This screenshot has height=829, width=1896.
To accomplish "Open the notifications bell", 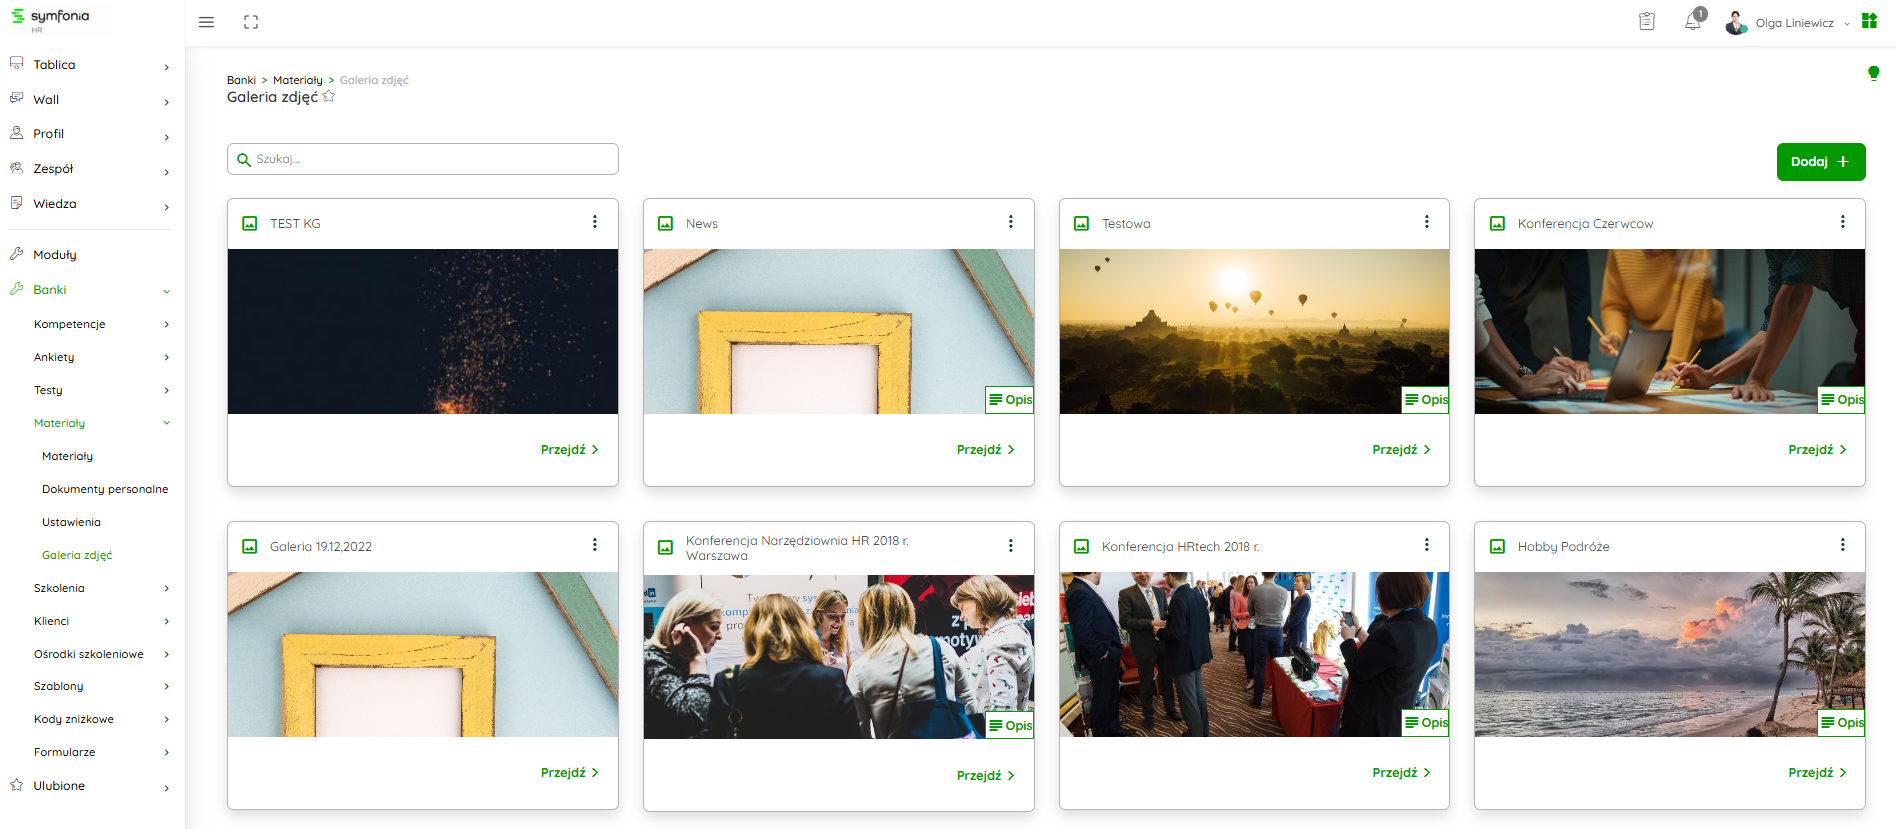I will click(1692, 22).
